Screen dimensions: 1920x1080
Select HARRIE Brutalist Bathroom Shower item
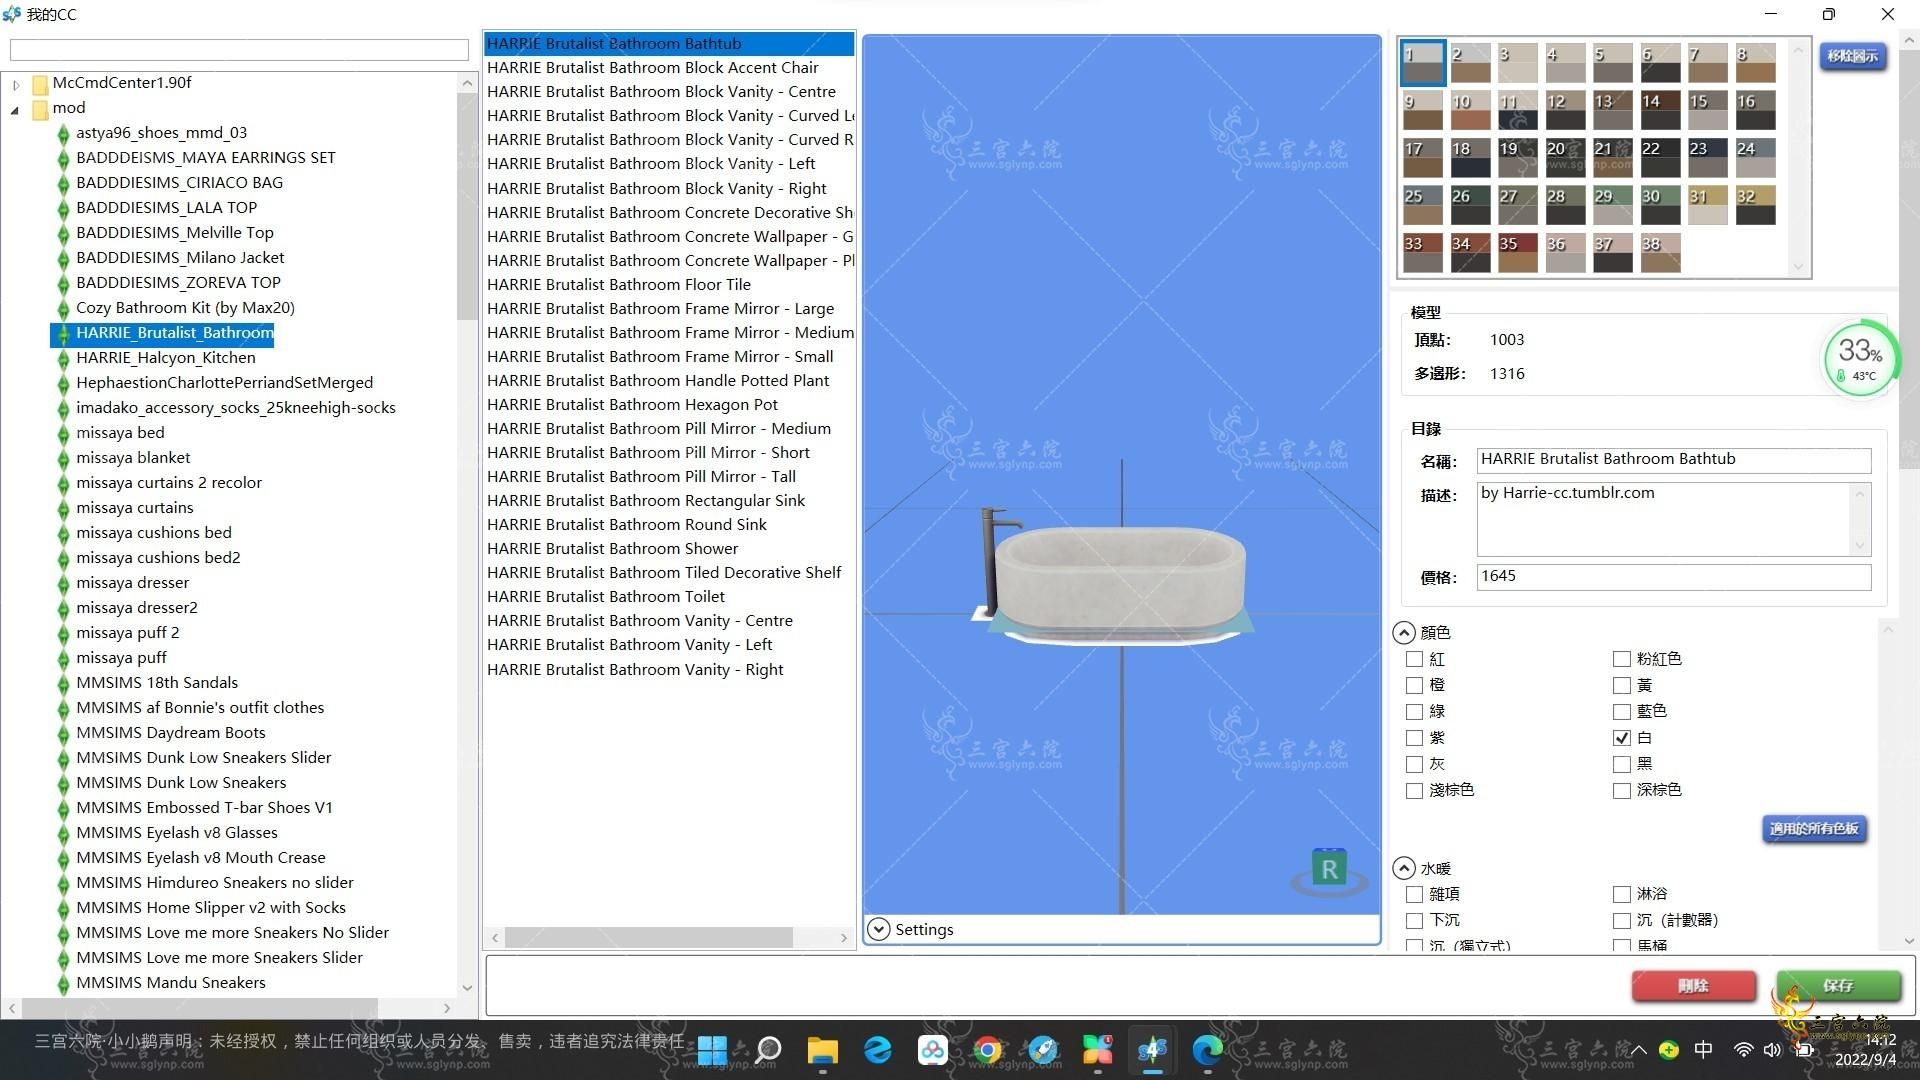click(x=612, y=549)
